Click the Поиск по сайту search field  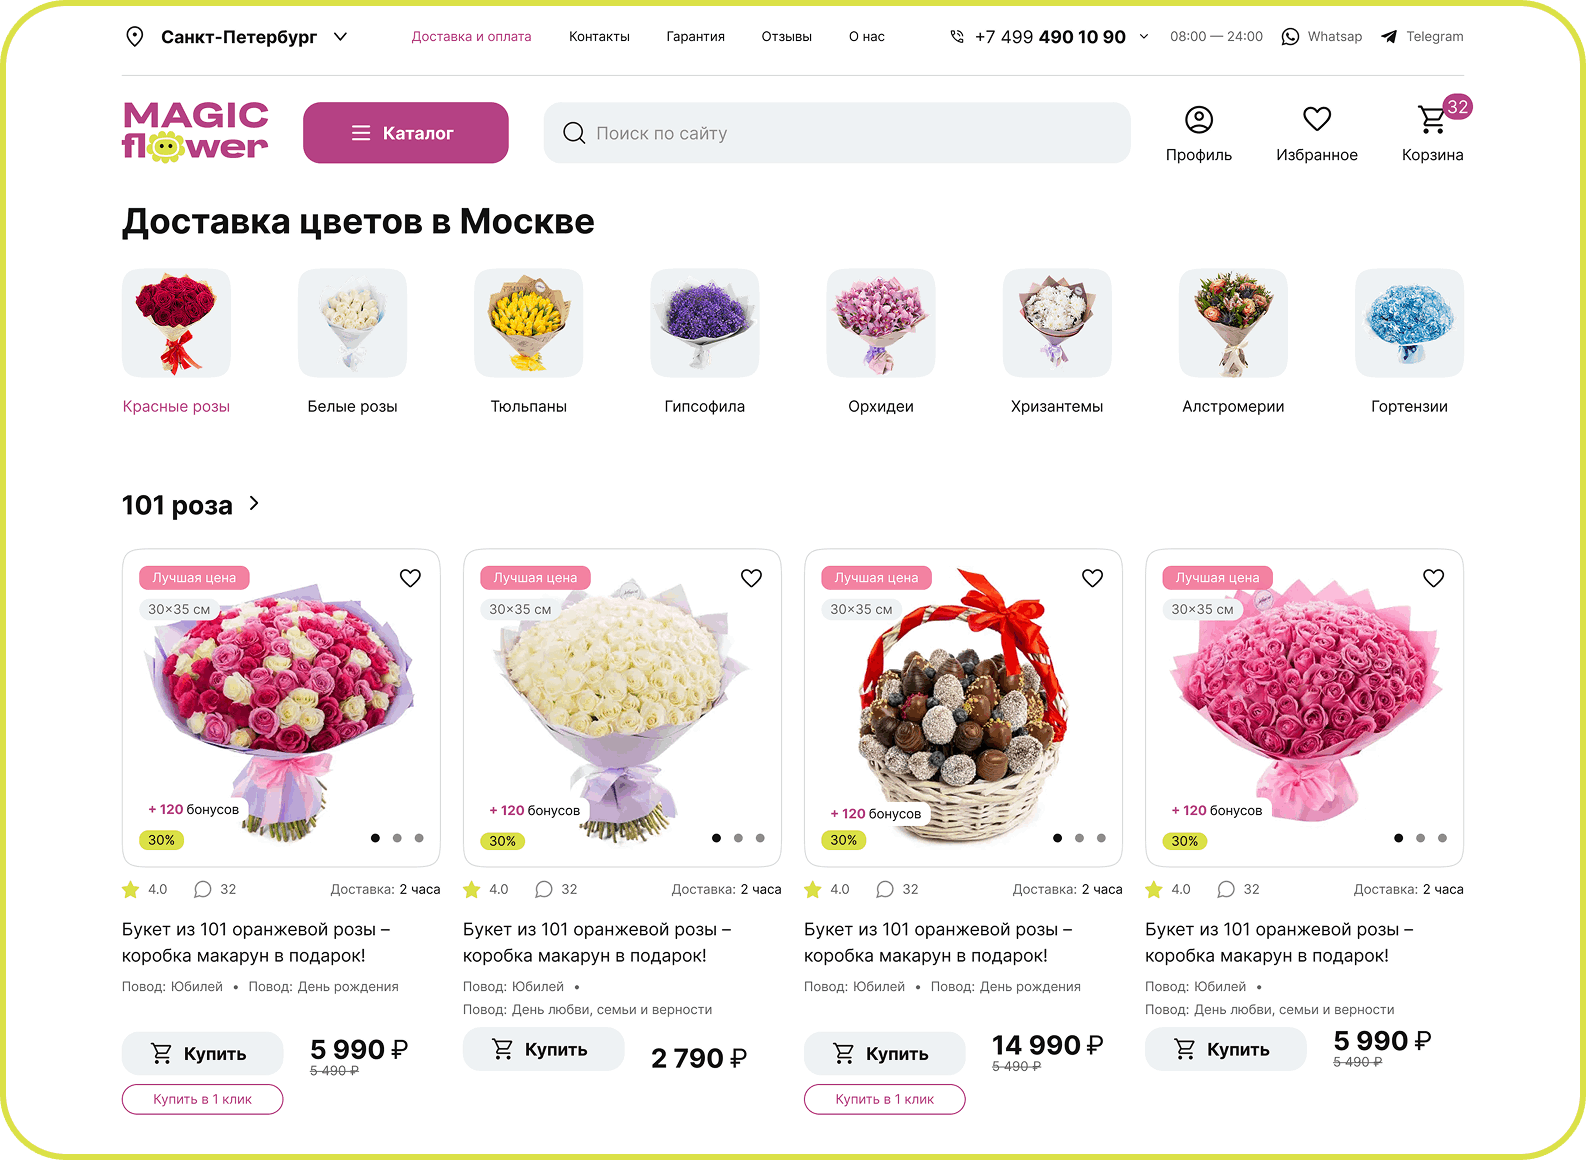pyautogui.click(x=837, y=133)
